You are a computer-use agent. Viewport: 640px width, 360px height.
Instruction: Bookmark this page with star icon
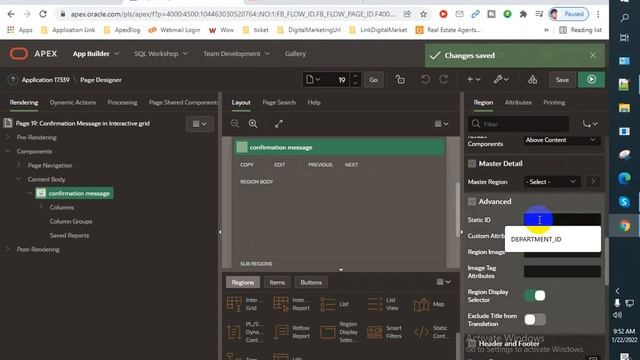(424, 14)
